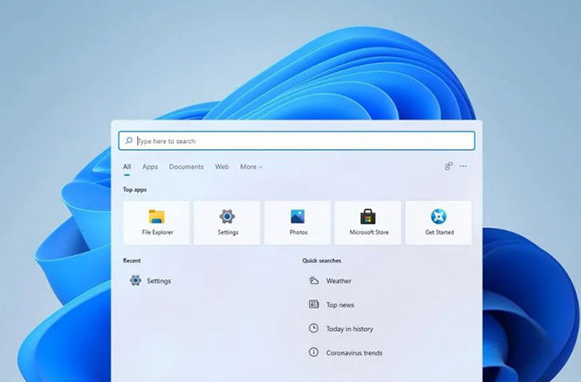Viewport: 581px width, 382px height.
Task: Focus the Type here to search box
Action: [x=297, y=141]
